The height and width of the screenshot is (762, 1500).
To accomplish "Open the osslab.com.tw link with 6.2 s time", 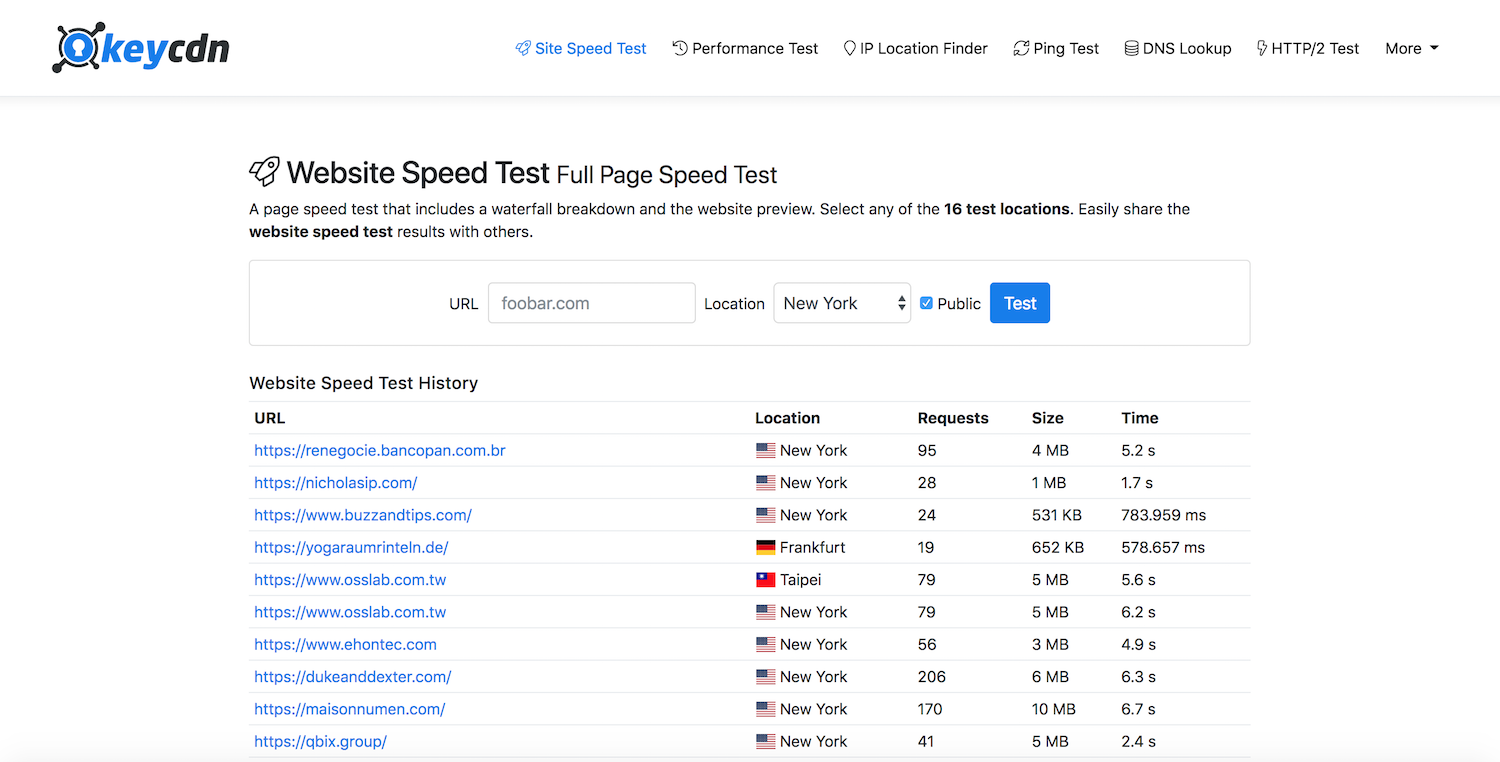I will [x=350, y=612].
